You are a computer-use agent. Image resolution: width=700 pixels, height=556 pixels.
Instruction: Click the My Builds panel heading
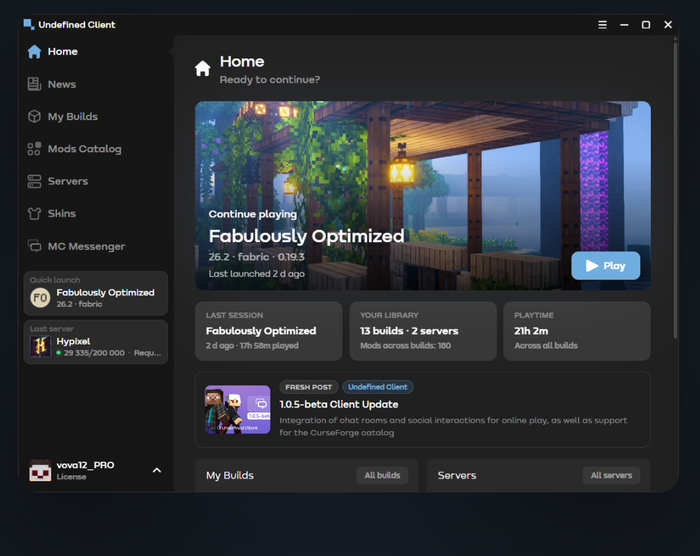tap(229, 475)
